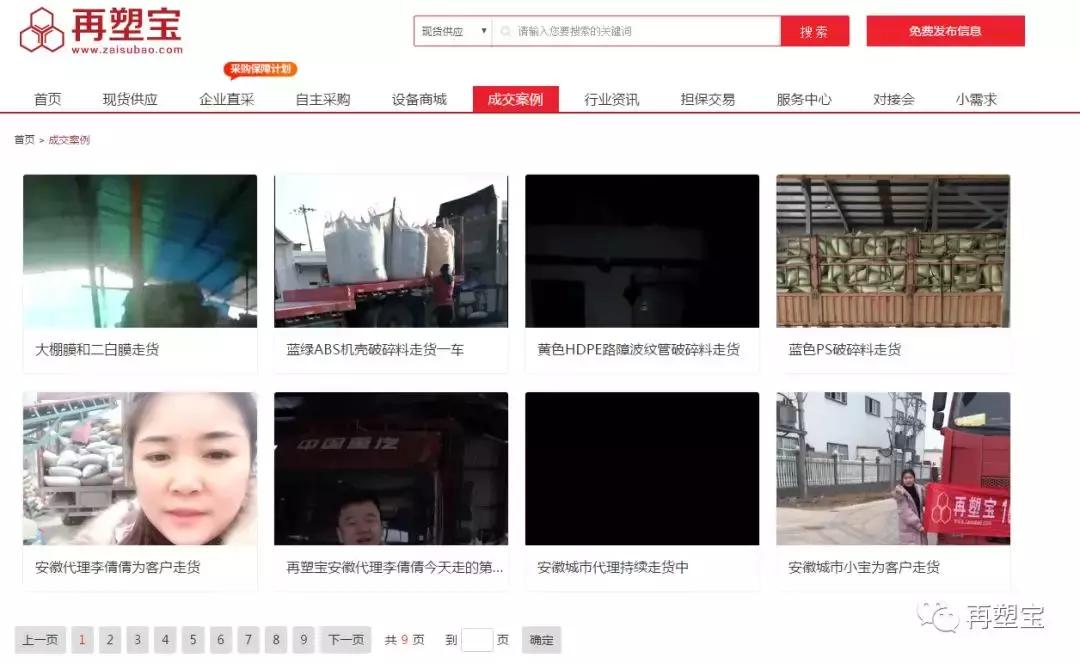Click the 搜索 search button
Viewport: 1080px width, 664px height.
pyautogui.click(x=815, y=30)
